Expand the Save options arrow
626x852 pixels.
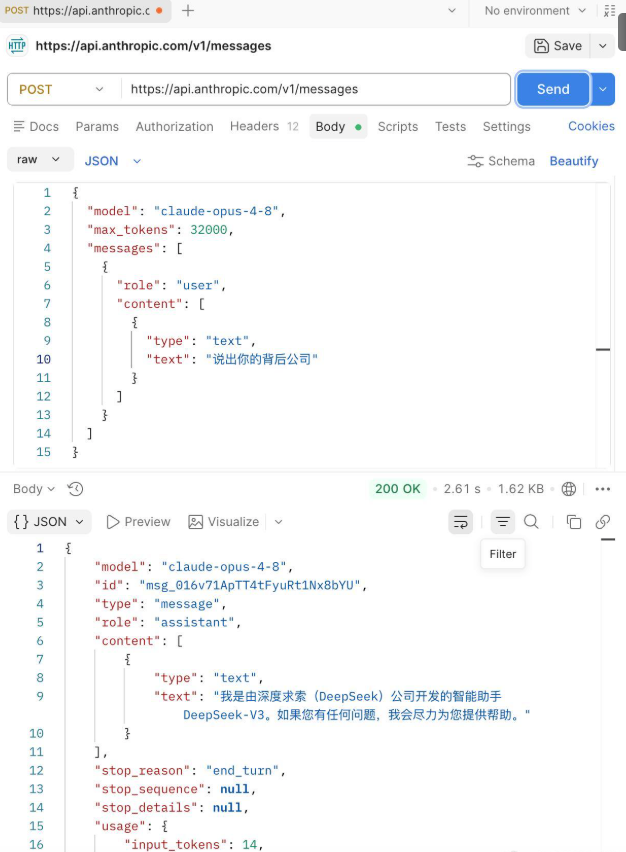[x=603, y=46]
